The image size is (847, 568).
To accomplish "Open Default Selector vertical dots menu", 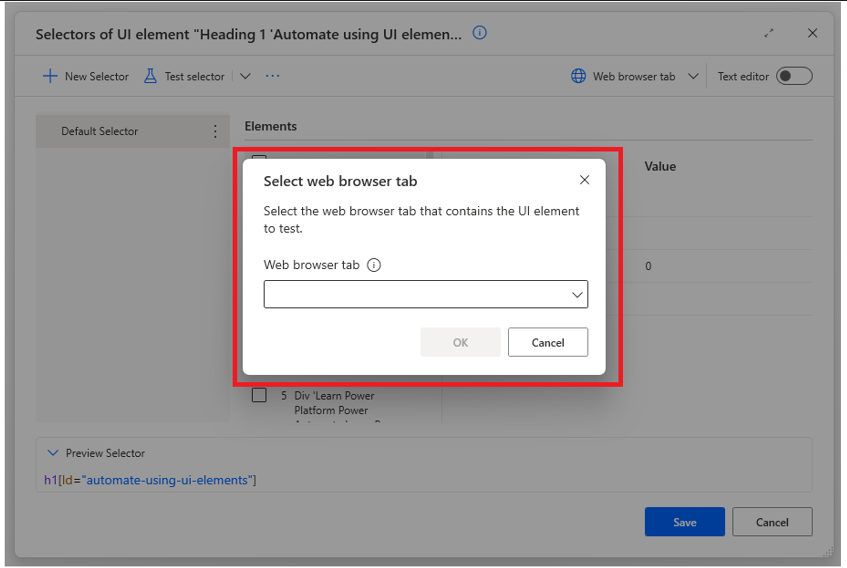I will [x=215, y=131].
